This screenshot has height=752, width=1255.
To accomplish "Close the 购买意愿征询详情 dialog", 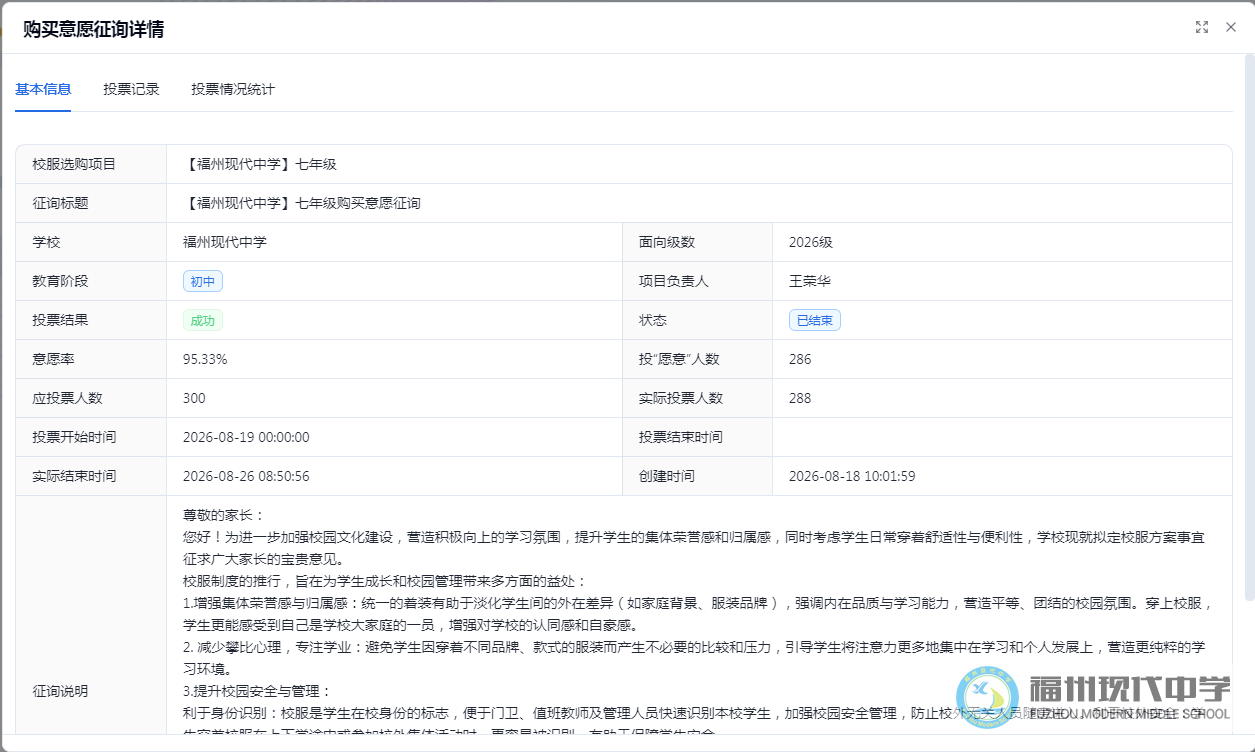I will click(1231, 27).
